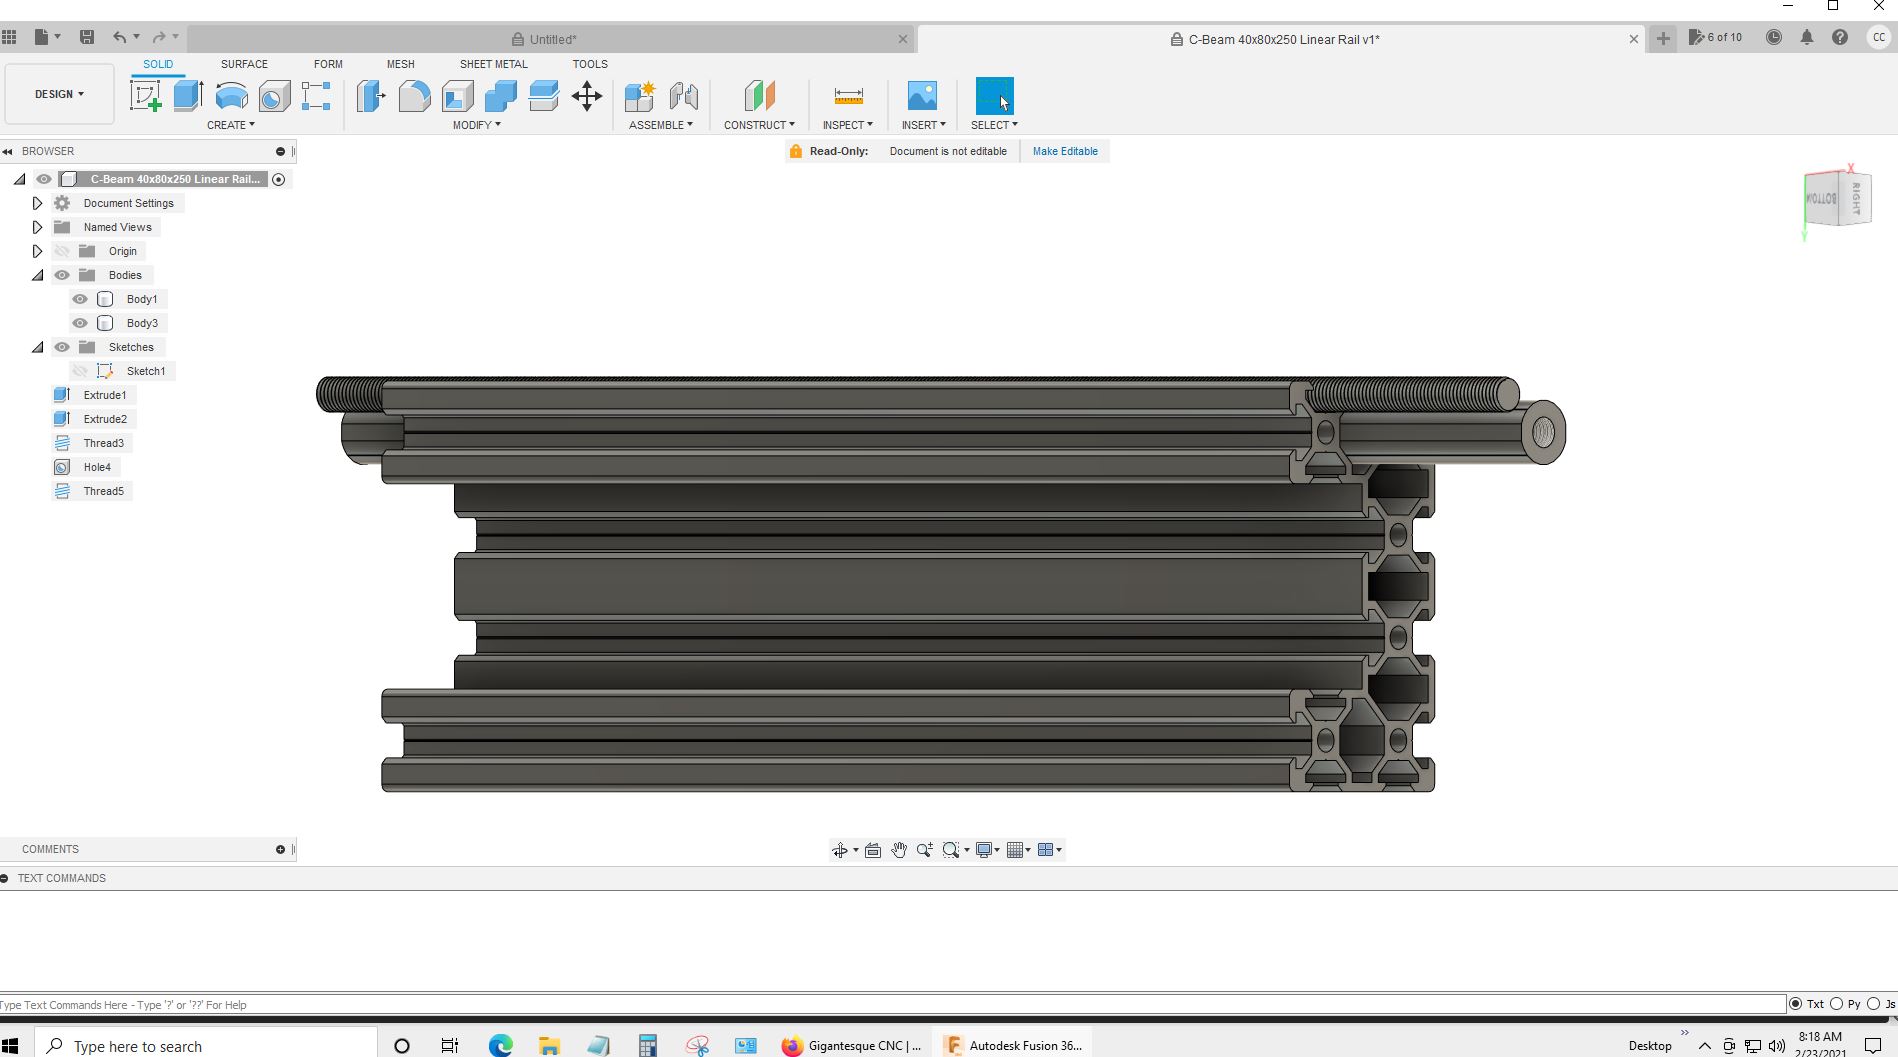This screenshot has width=1898, height=1057.
Task: Click the Create Sketch tool icon
Action: coord(146,96)
